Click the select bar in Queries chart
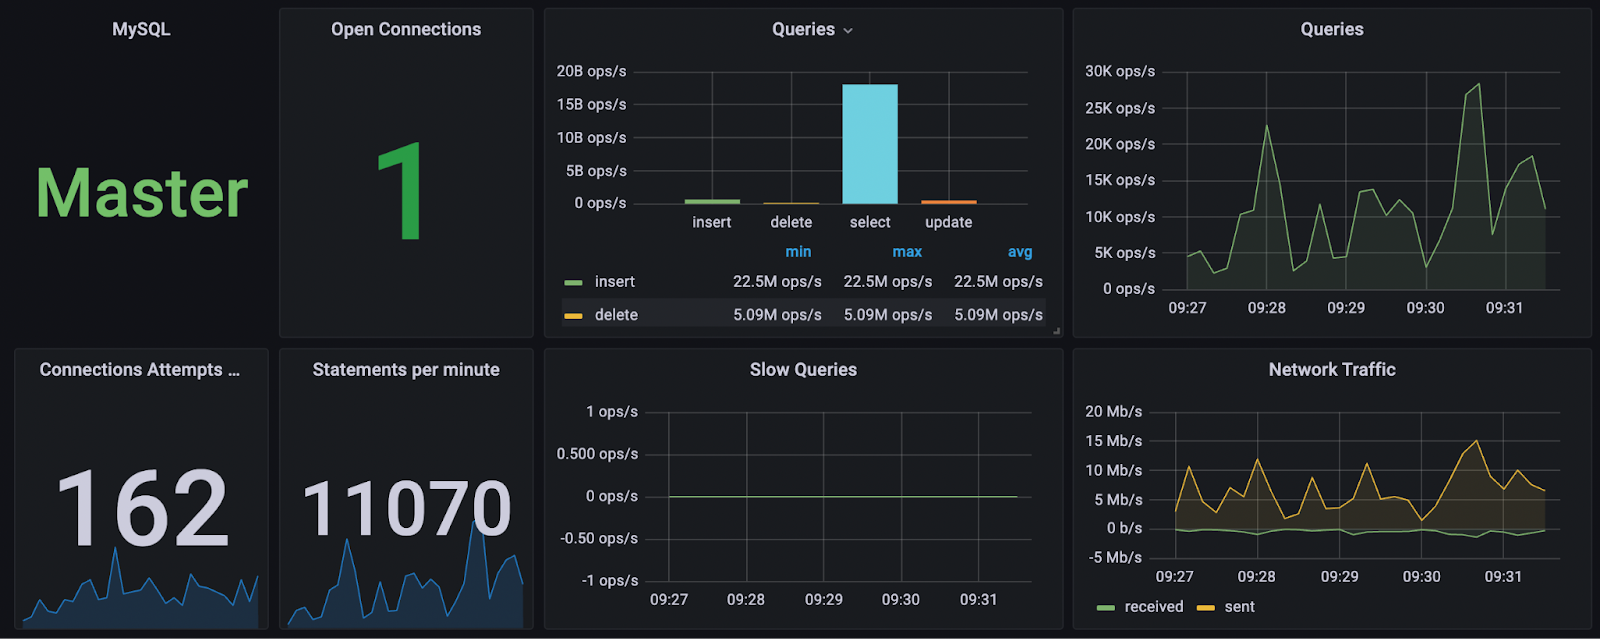The height and width of the screenshot is (639, 1600). tap(870, 144)
